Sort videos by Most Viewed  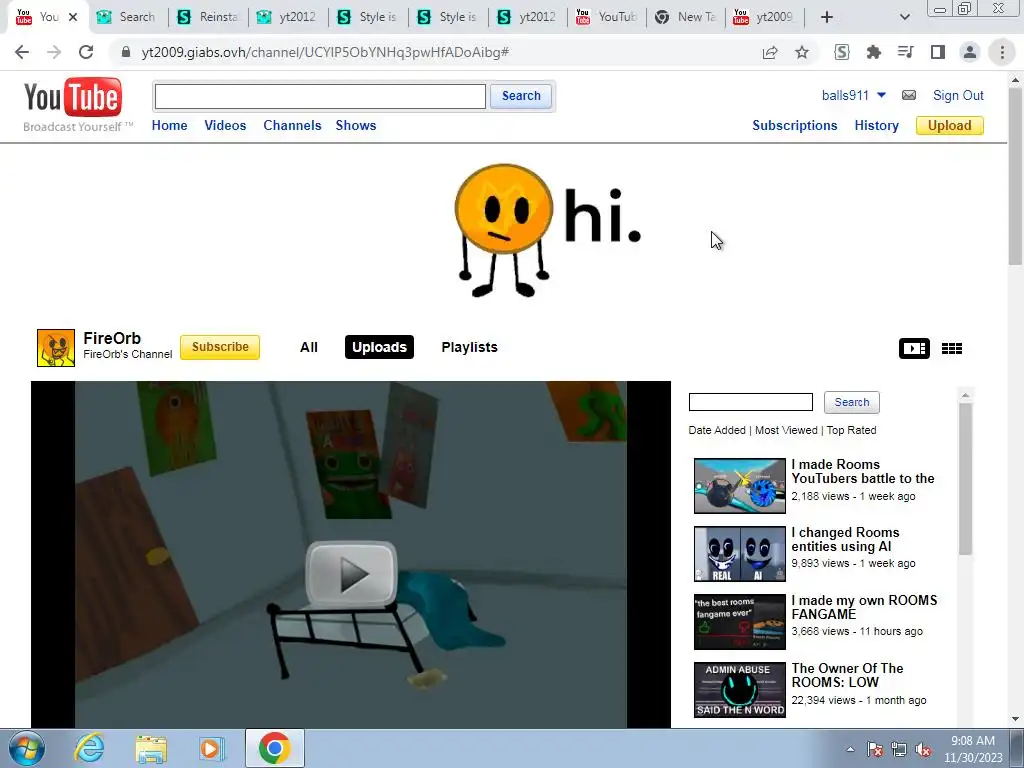(x=786, y=430)
